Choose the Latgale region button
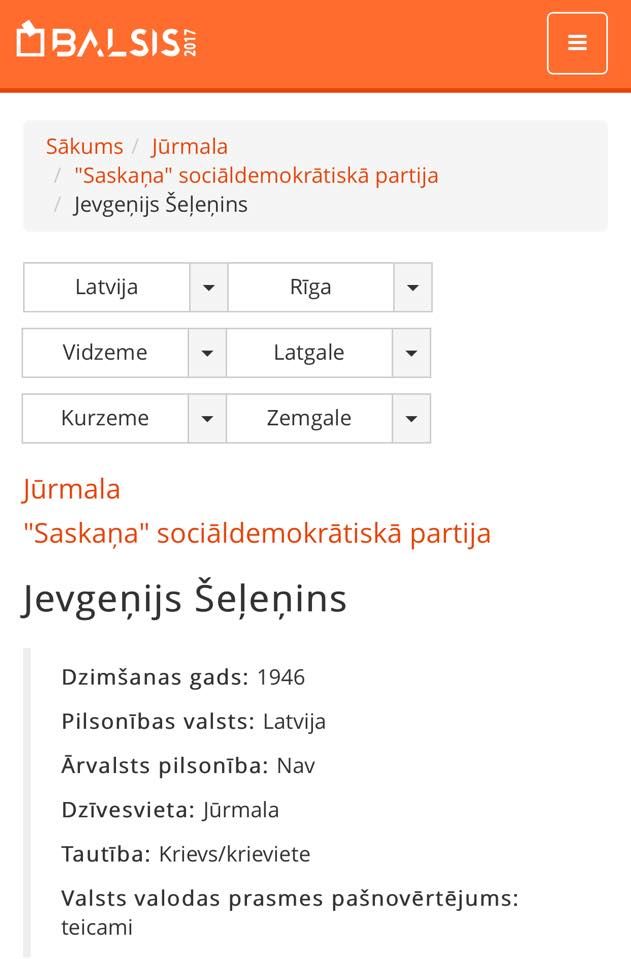Viewport: 631px width, 959px height. tap(309, 353)
